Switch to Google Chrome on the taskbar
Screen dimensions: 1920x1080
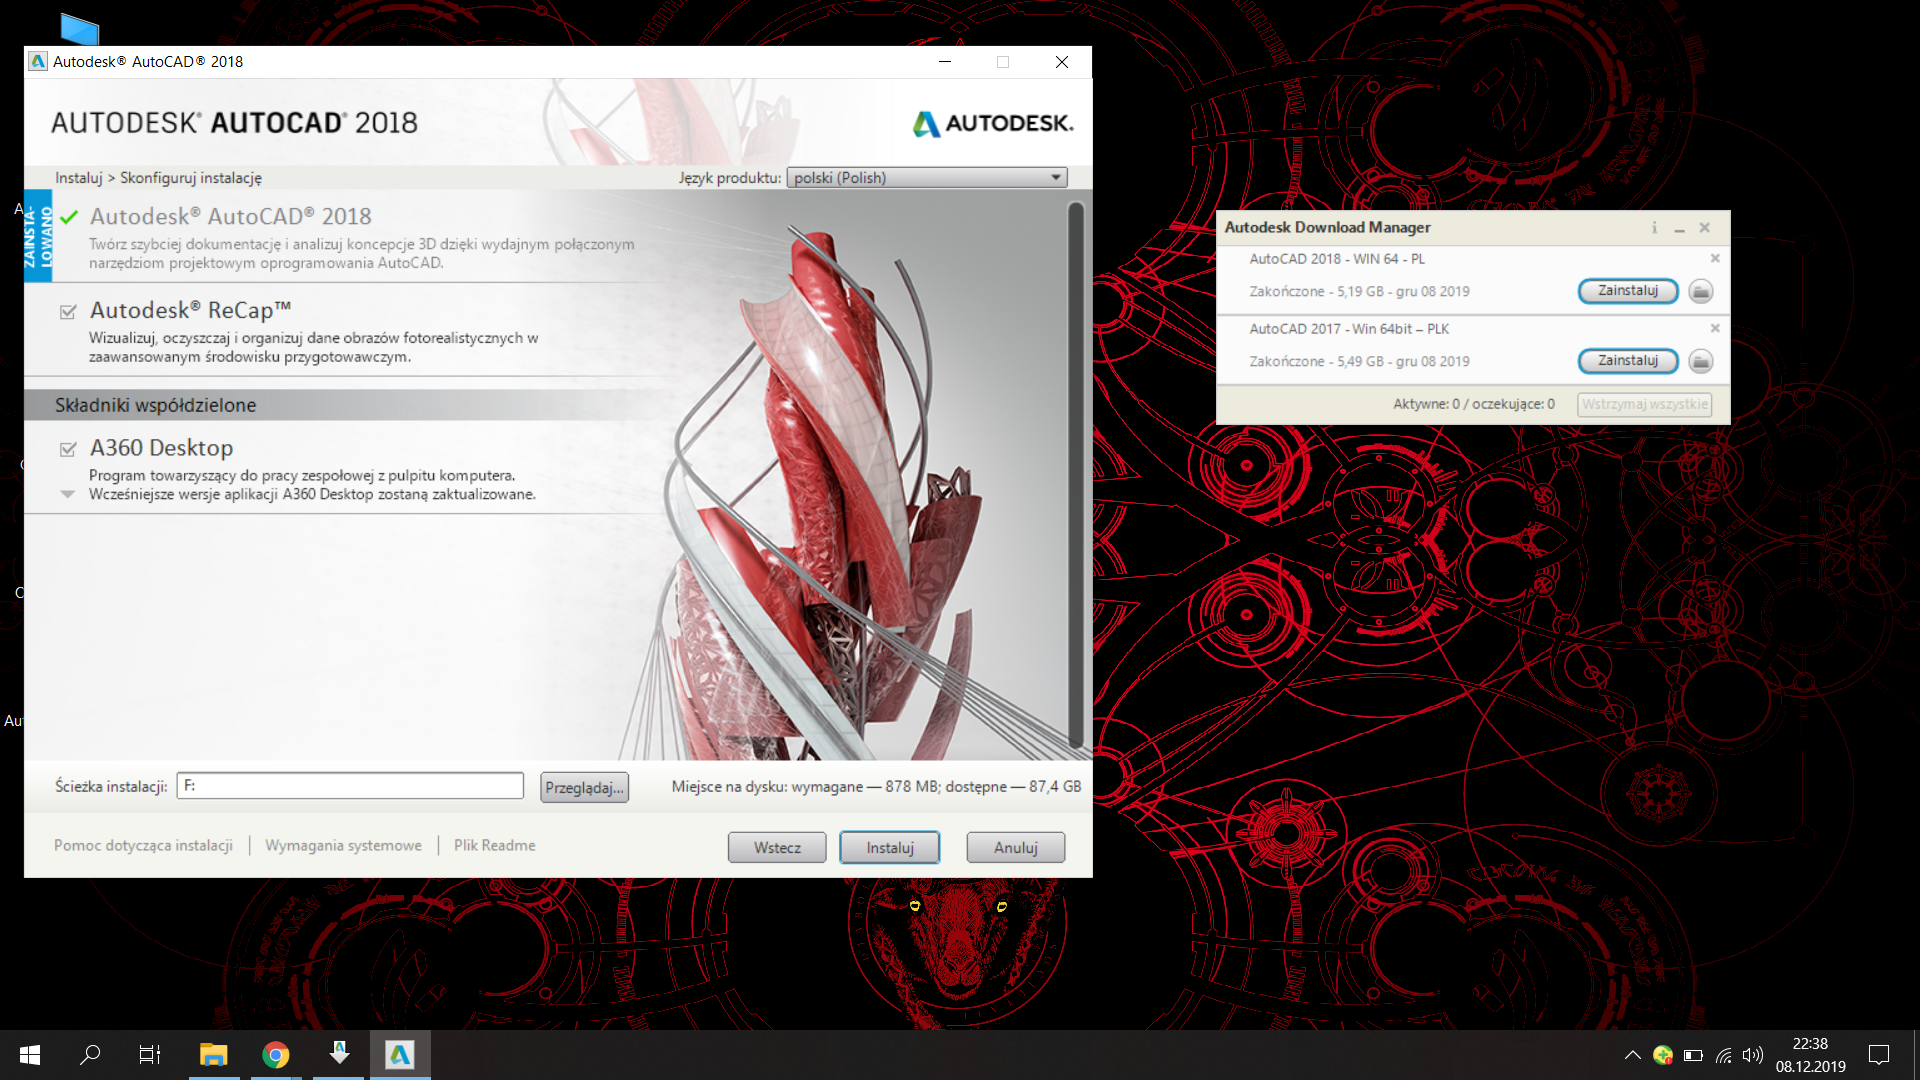[x=276, y=1054]
